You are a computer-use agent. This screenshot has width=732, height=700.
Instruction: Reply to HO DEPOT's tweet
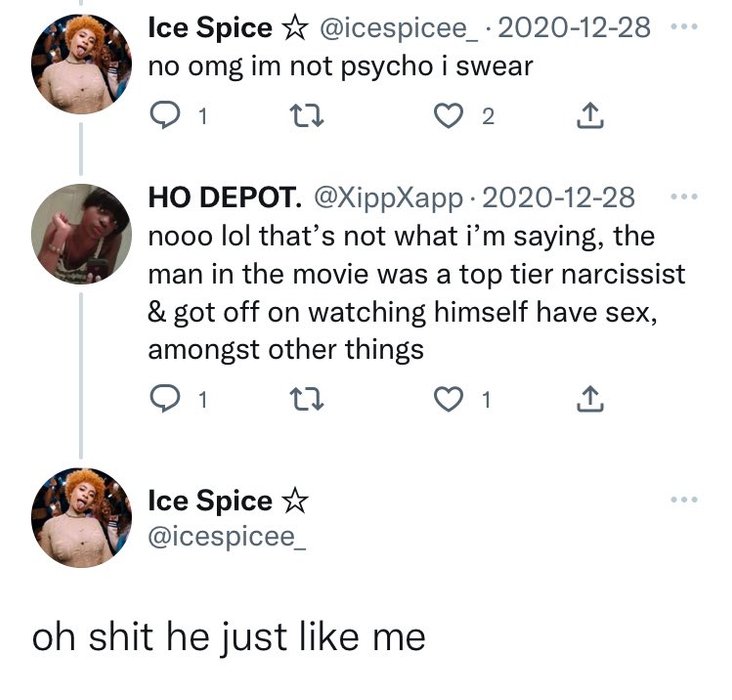click(x=162, y=401)
